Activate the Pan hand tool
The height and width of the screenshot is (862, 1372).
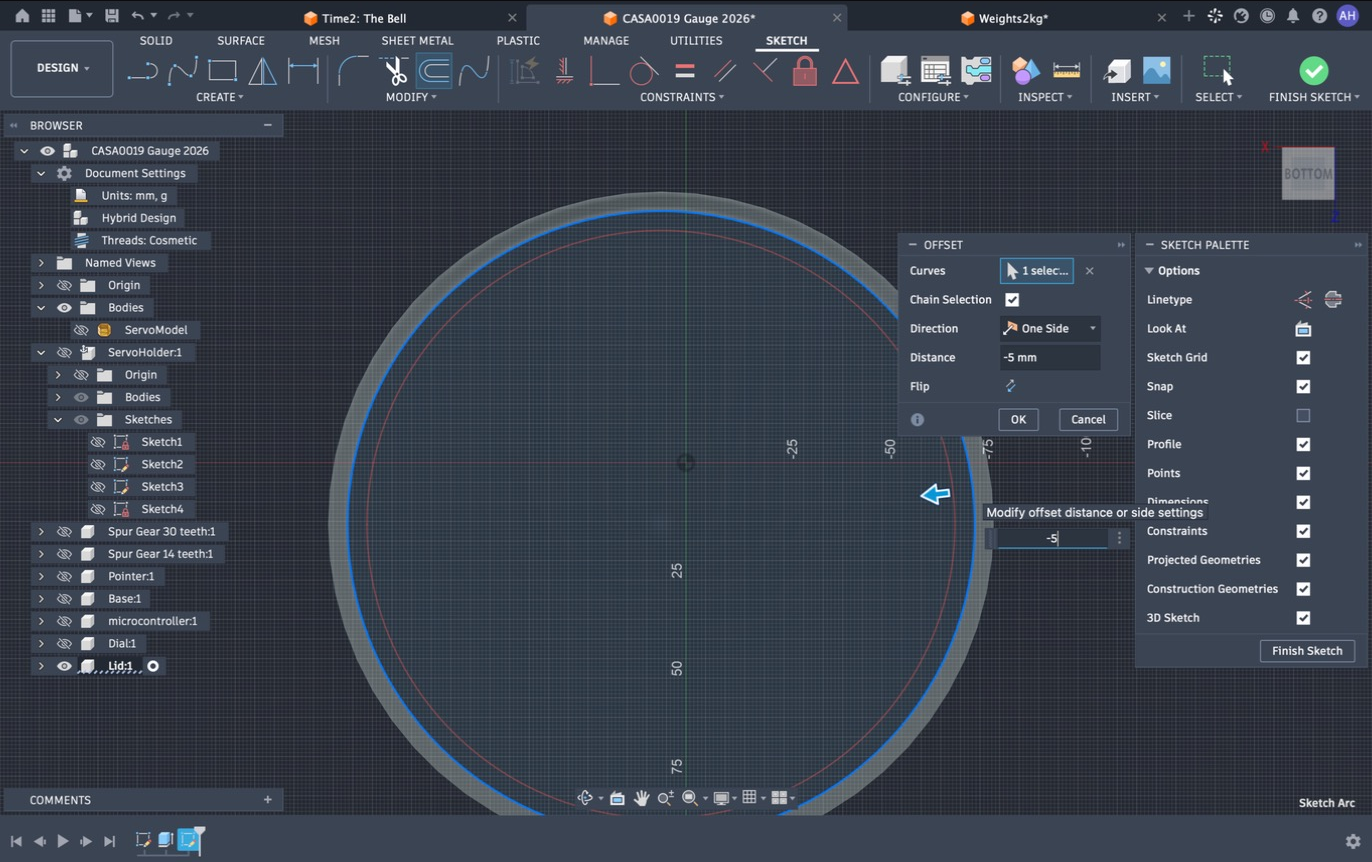click(x=641, y=798)
